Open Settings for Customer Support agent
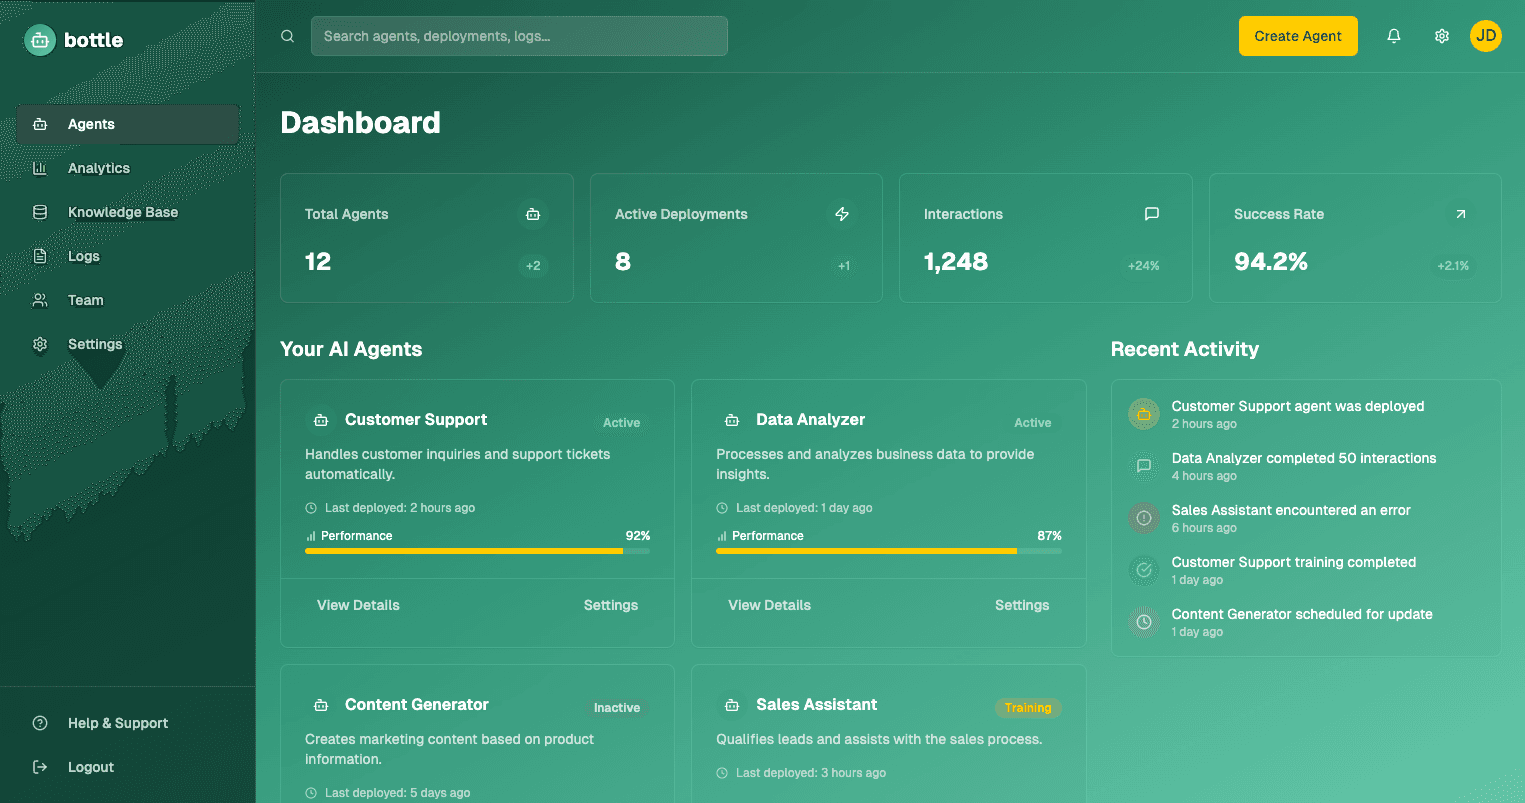This screenshot has width=1525, height=803. click(611, 605)
